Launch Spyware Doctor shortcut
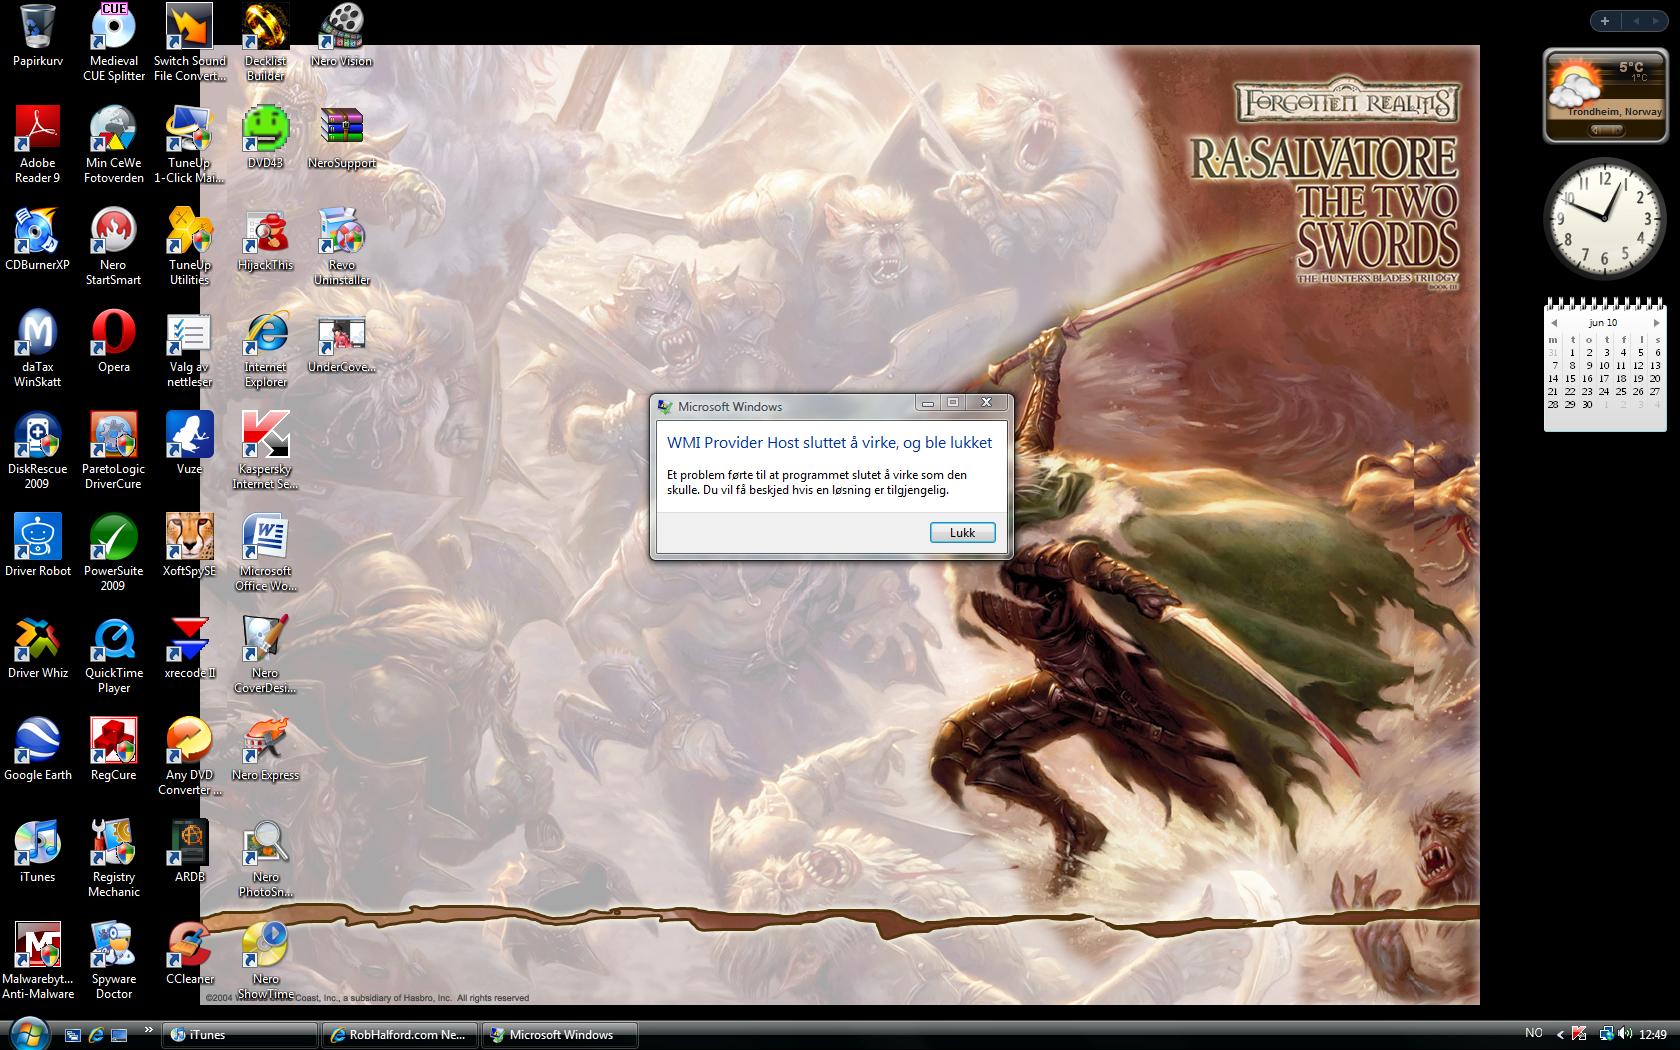The image size is (1680, 1050). click(x=113, y=960)
